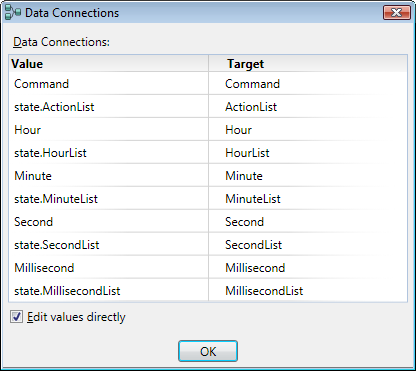Select the Second value cell

pos(109,222)
